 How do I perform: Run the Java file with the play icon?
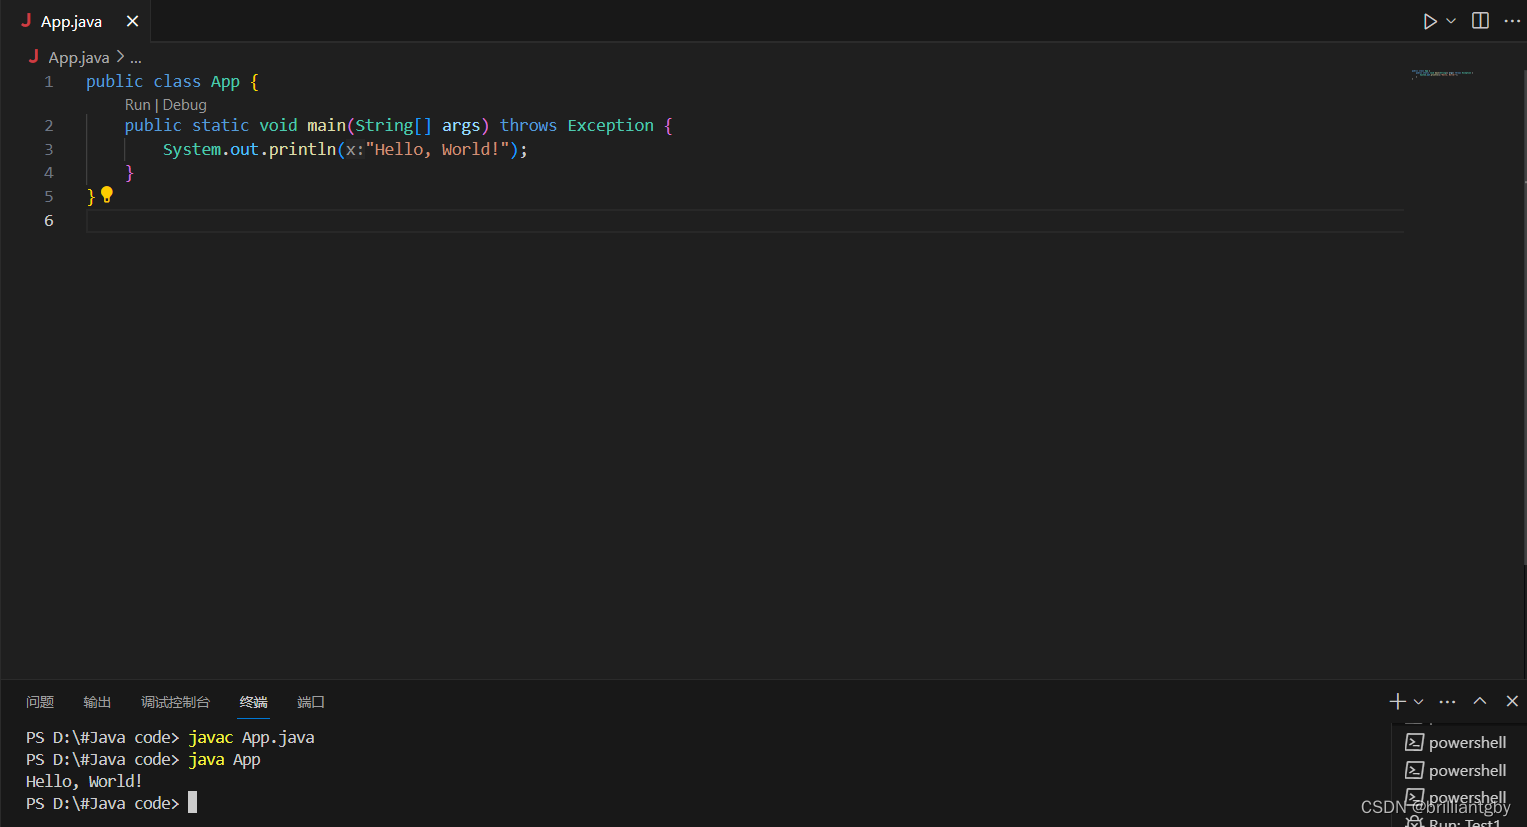point(1430,20)
